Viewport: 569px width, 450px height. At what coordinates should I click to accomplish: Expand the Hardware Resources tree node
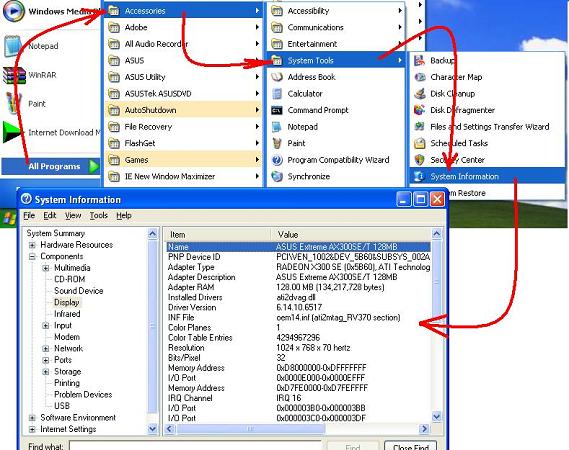pyautogui.click(x=32, y=245)
